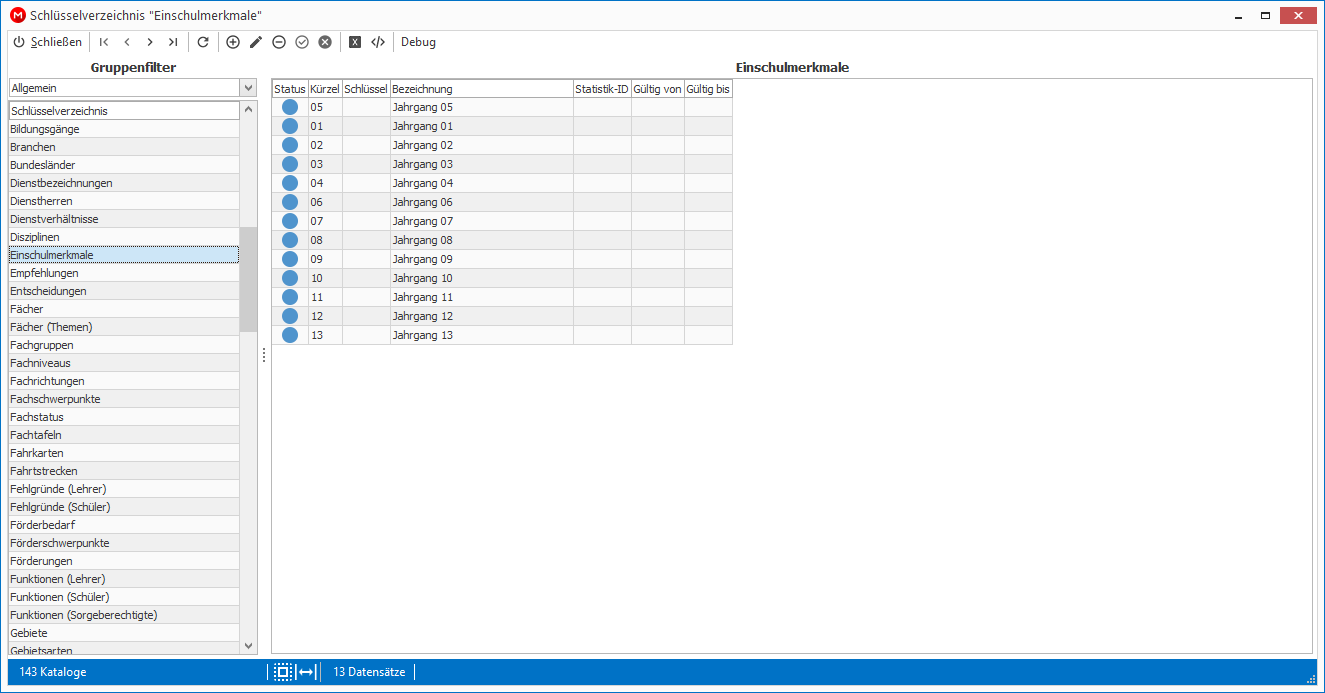Screen dimensions: 1325x693
Task: Select Dienstverhältnisse in the list
Action: 124,219
